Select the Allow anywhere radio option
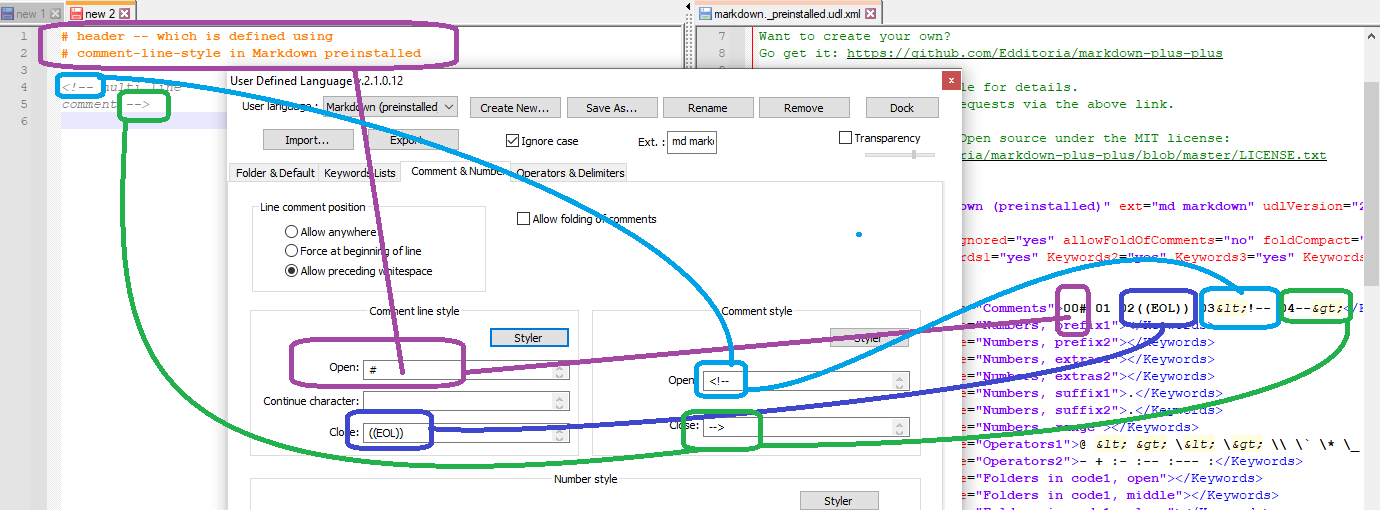The width and height of the screenshot is (1380, 510). [x=292, y=232]
